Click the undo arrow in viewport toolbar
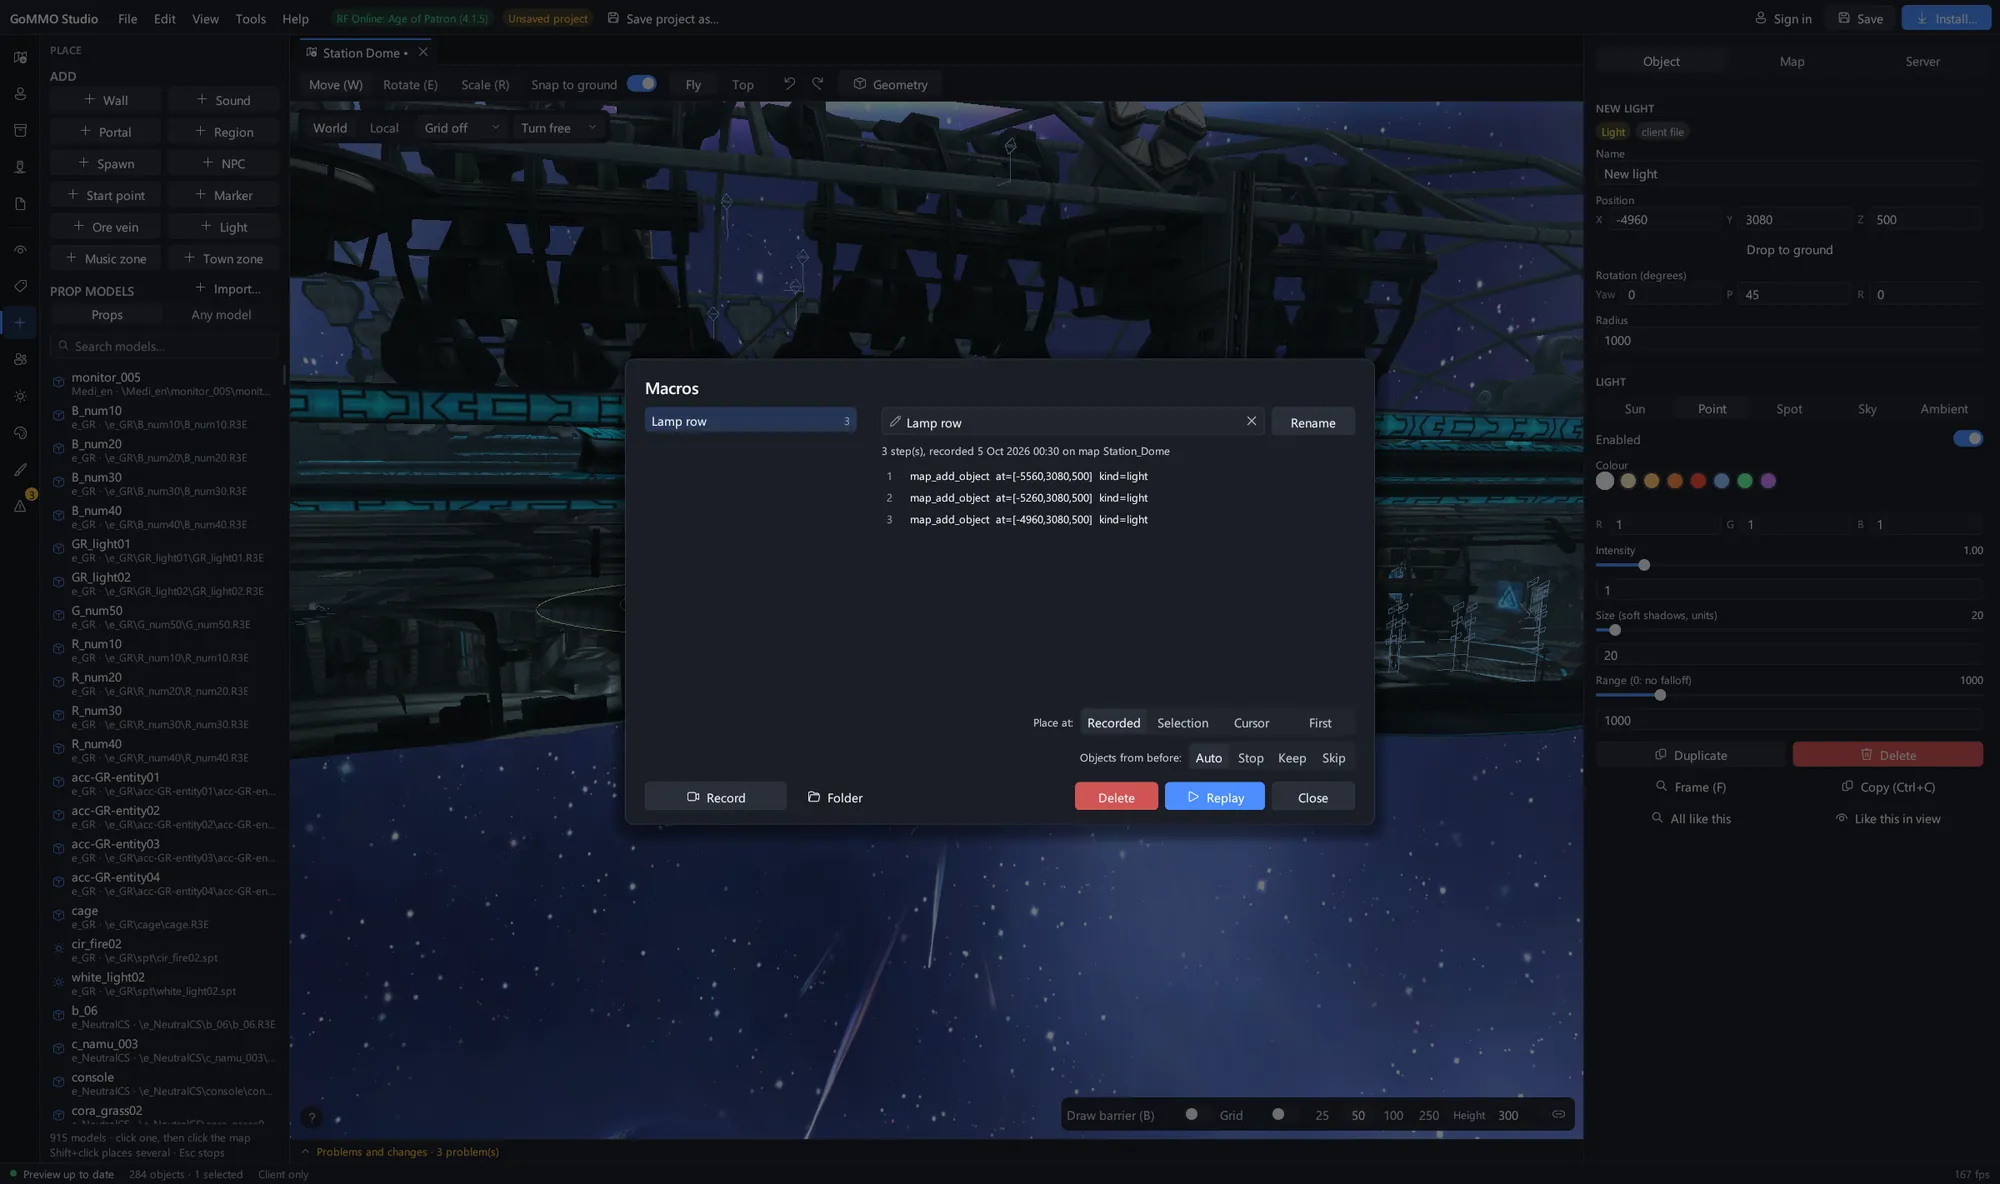The height and width of the screenshot is (1184, 2000). point(789,84)
